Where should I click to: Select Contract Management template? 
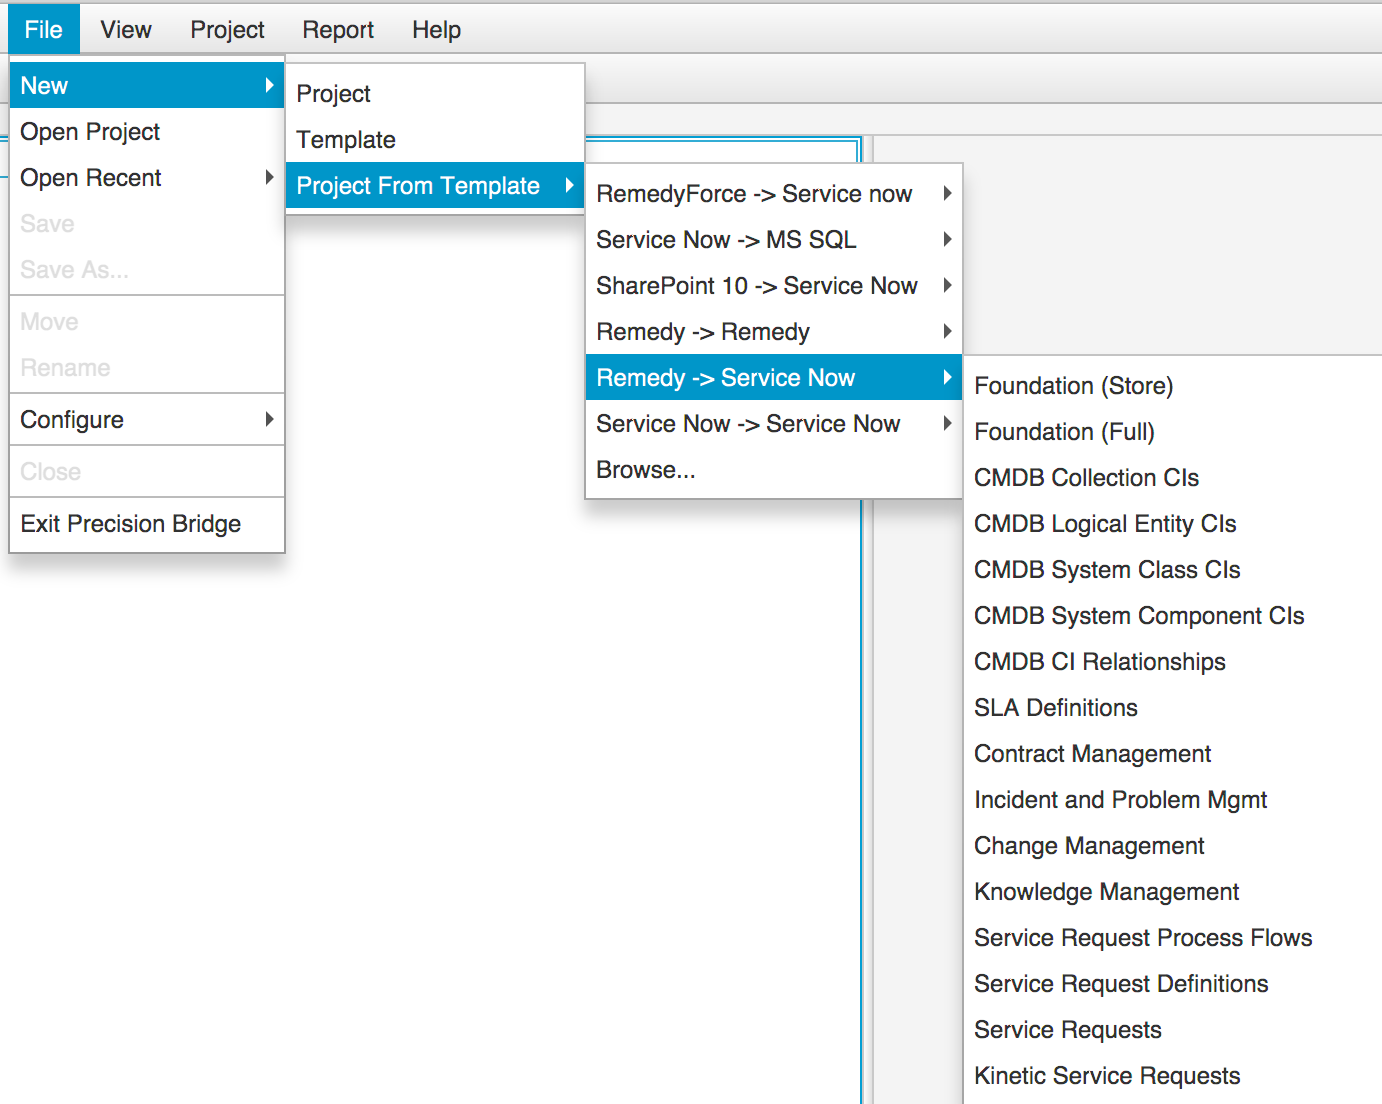click(x=1173, y=753)
